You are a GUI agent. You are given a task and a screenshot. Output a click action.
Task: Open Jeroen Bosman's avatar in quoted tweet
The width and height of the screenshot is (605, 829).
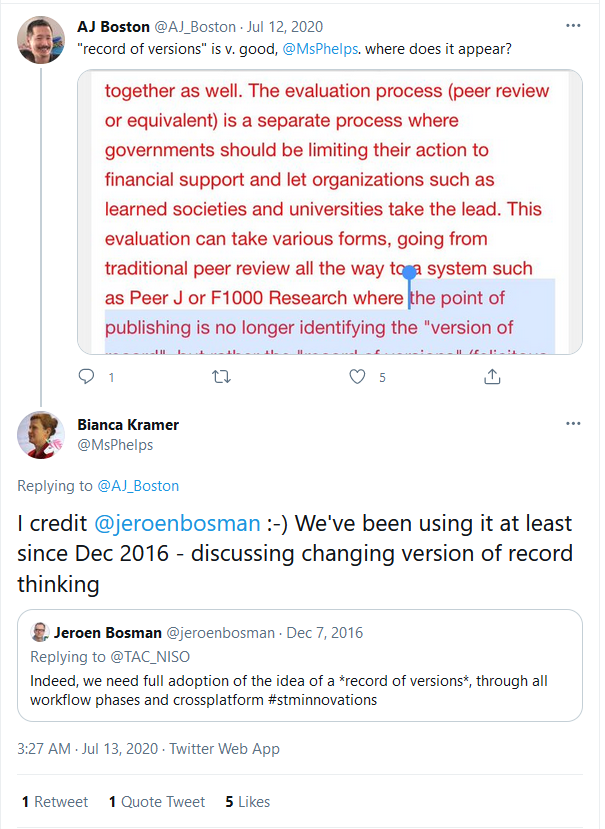(40, 632)
